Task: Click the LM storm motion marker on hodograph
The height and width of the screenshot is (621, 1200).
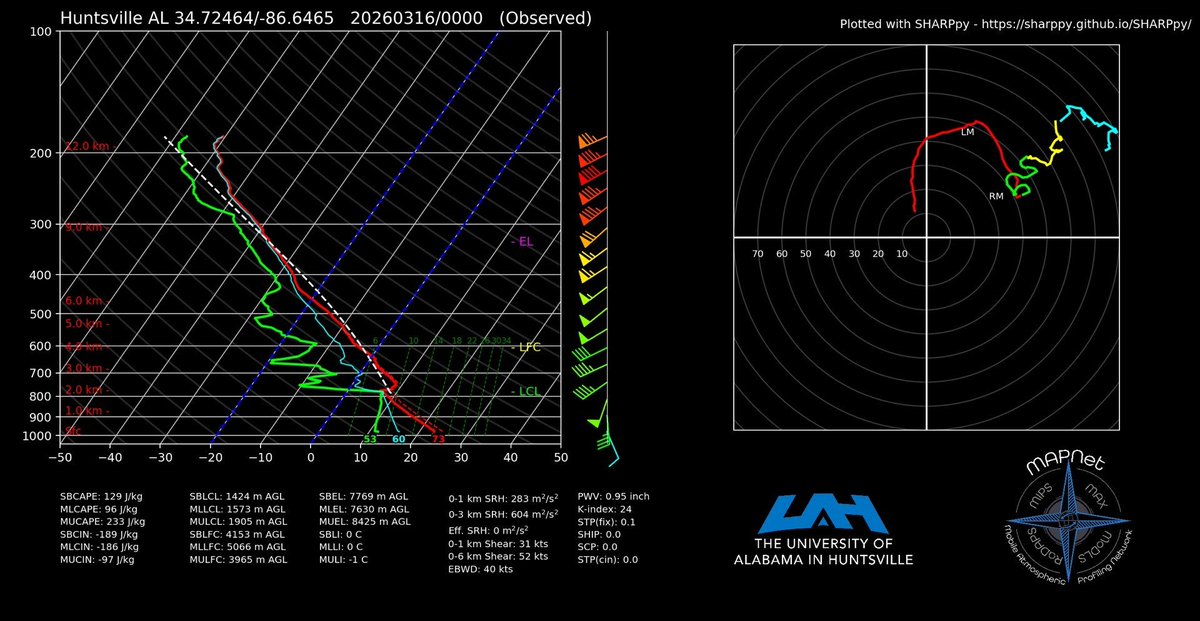Action: tap(967, 131)
